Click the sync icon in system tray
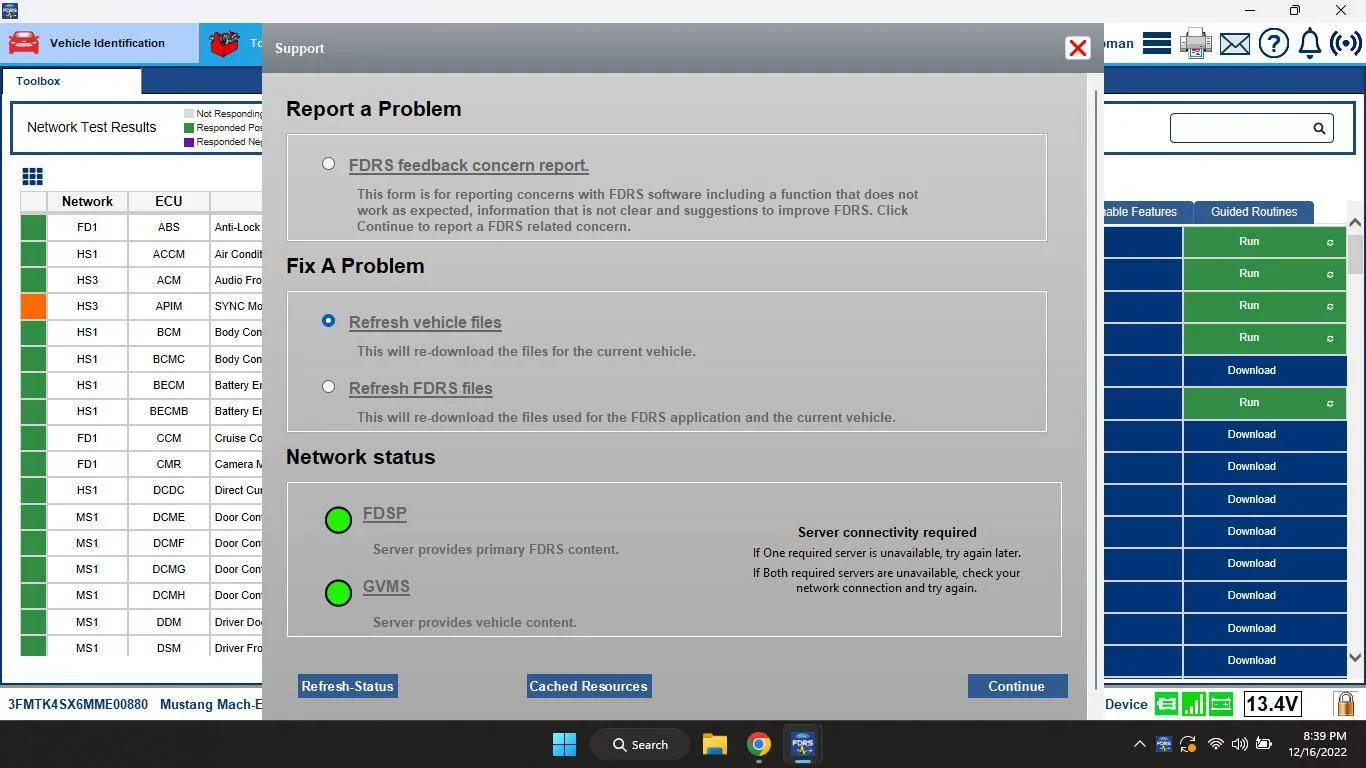 (x=1188, y=744)
